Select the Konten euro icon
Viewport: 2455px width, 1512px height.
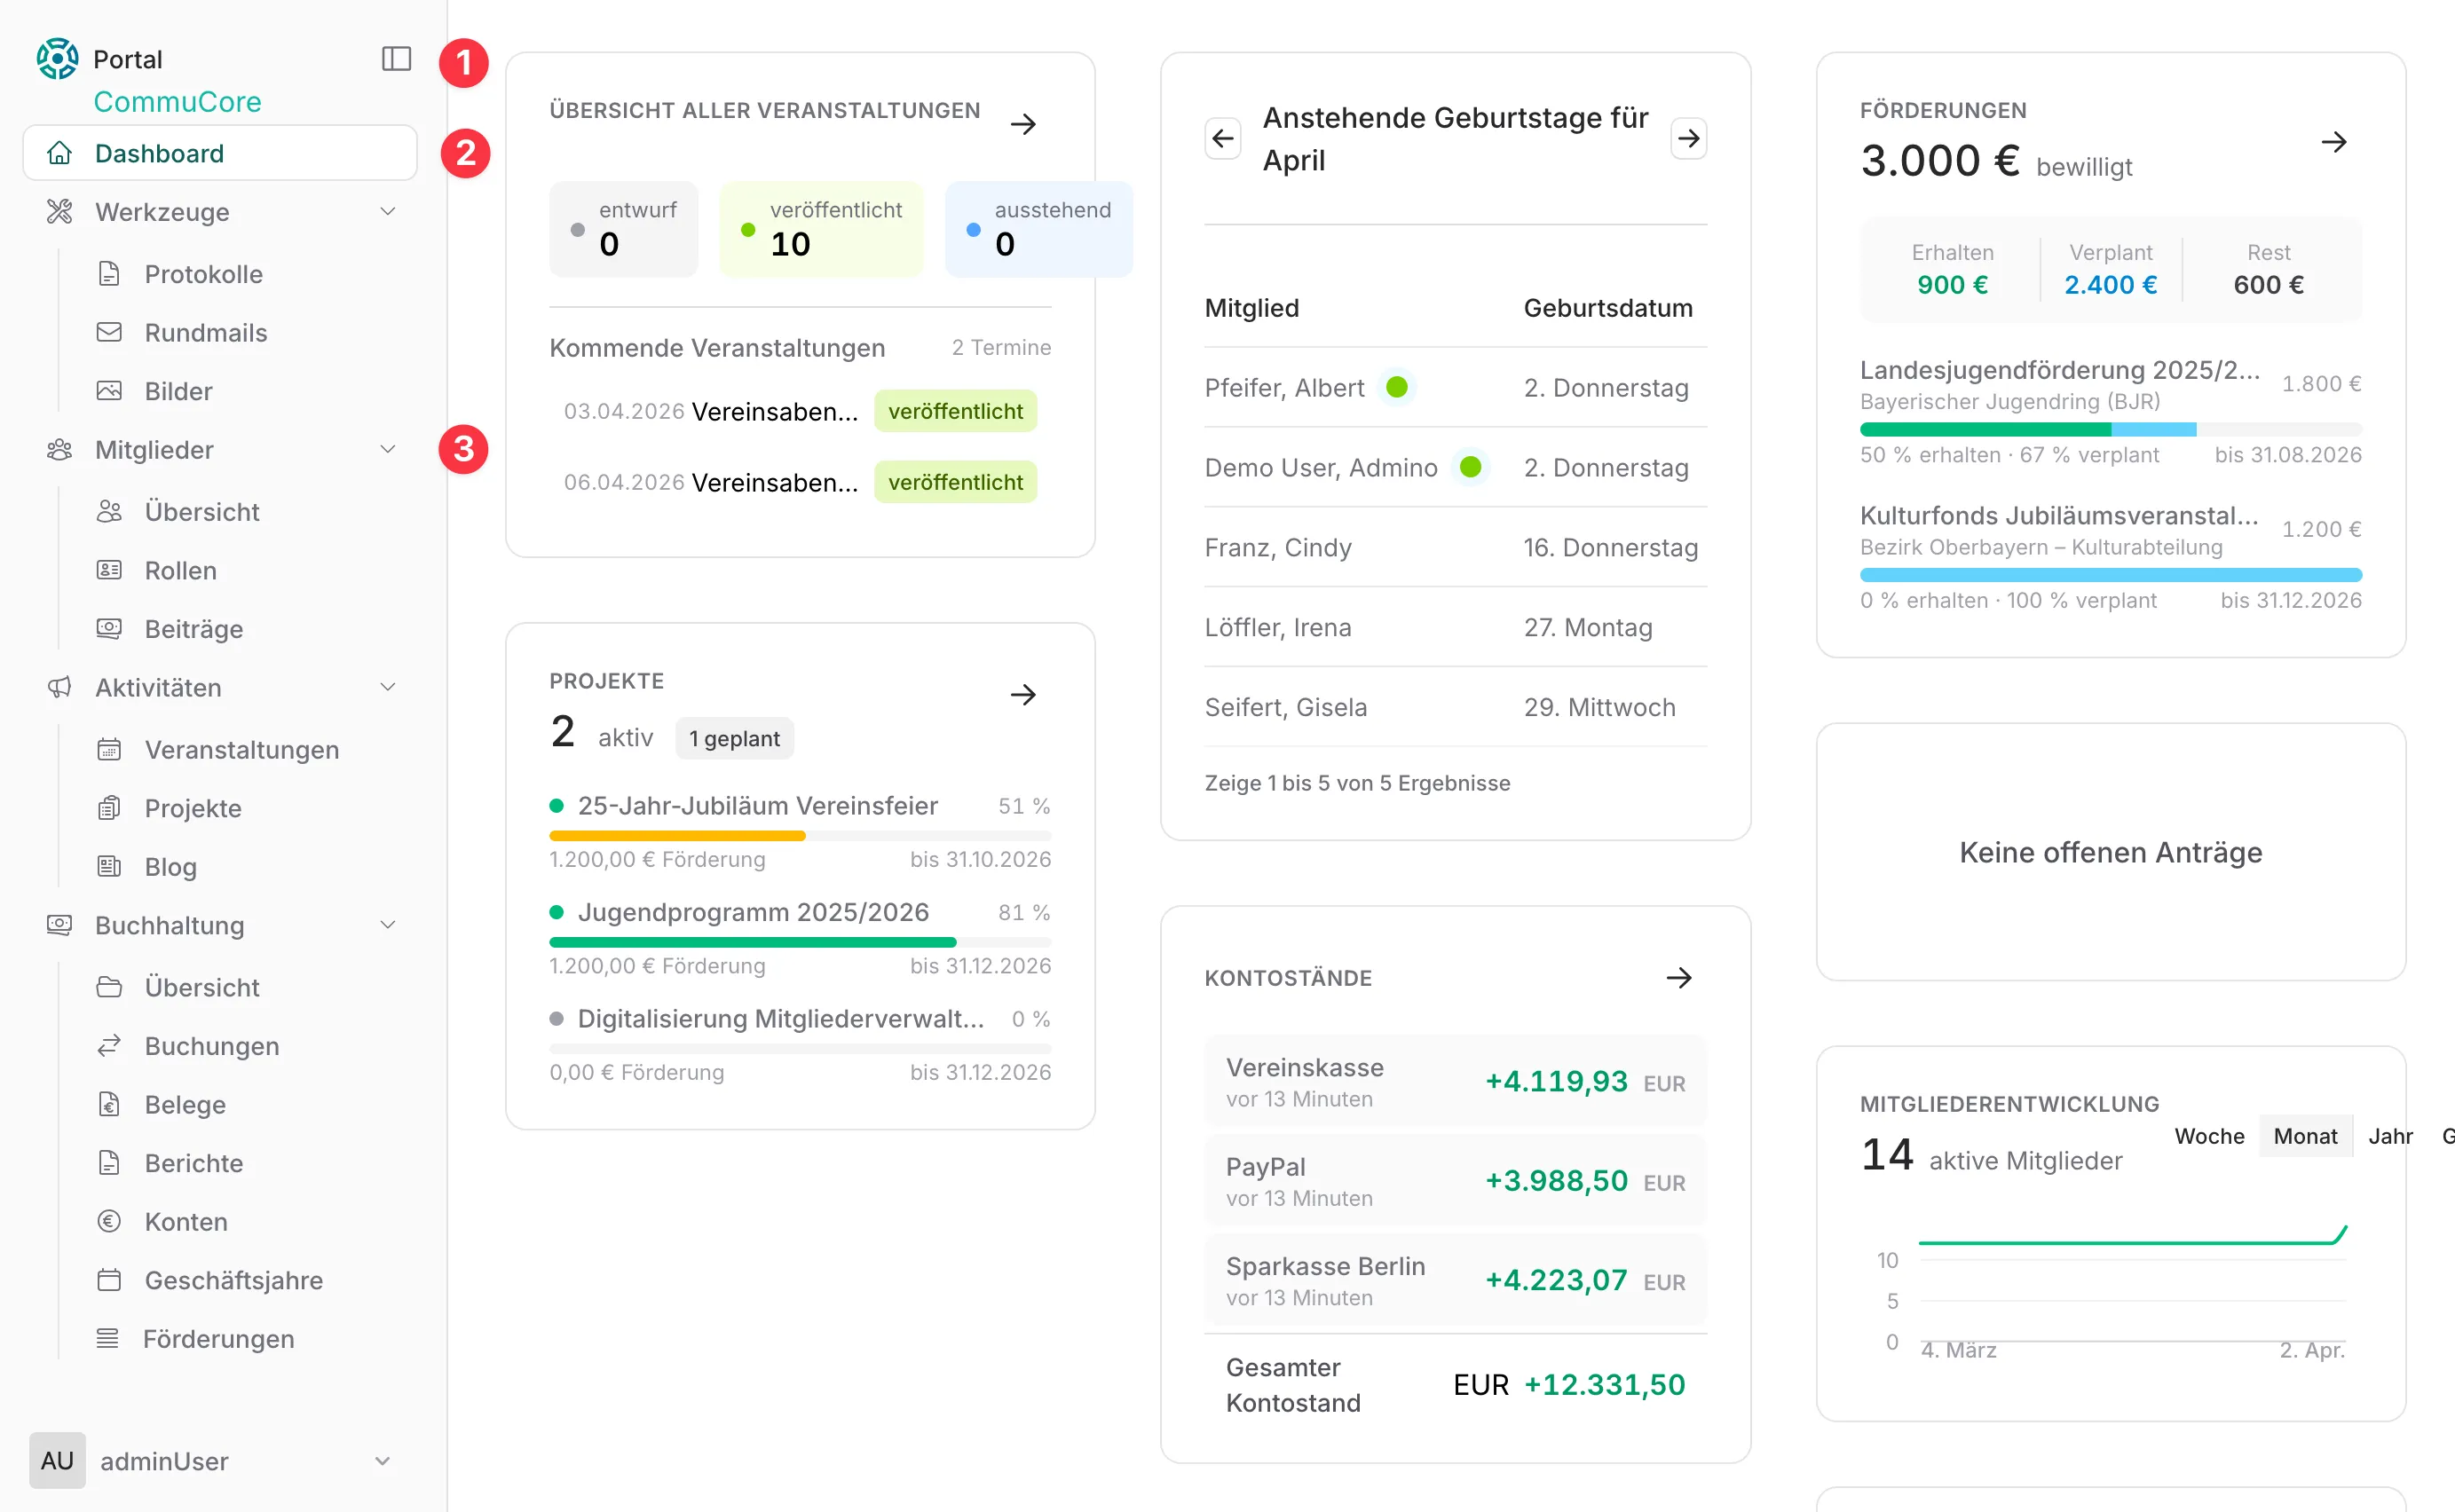point(110,1221)
